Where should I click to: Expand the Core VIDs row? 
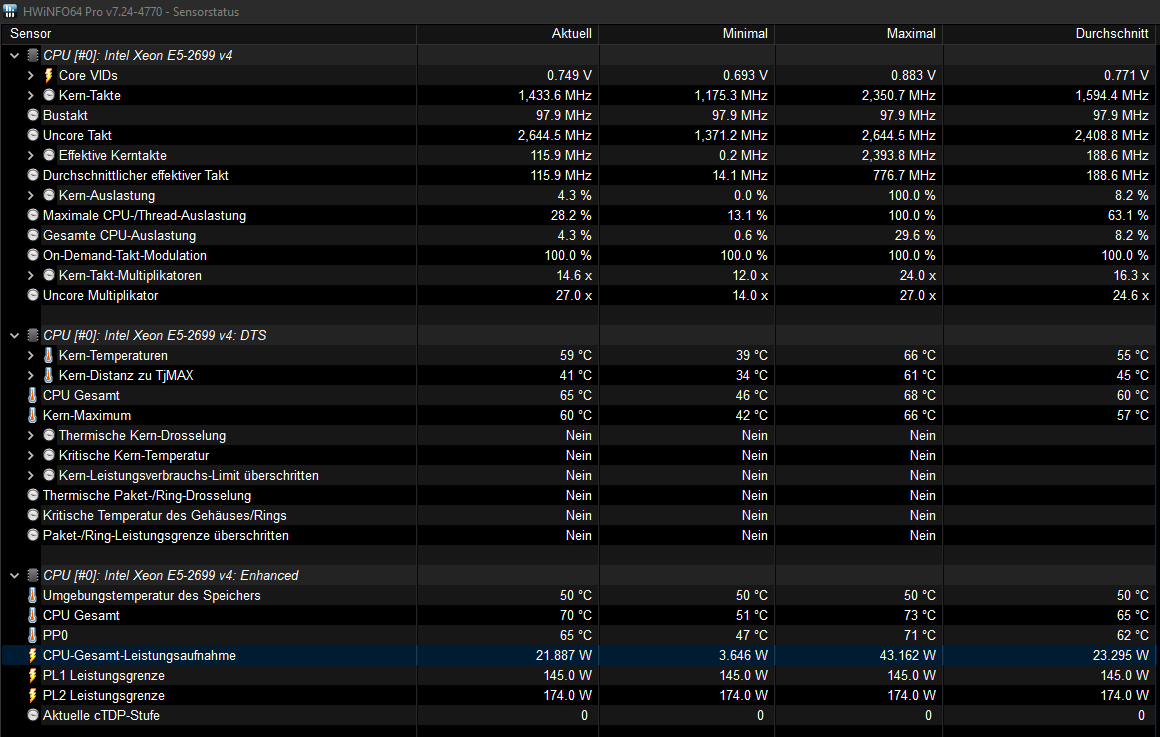[x=30, y=75]
